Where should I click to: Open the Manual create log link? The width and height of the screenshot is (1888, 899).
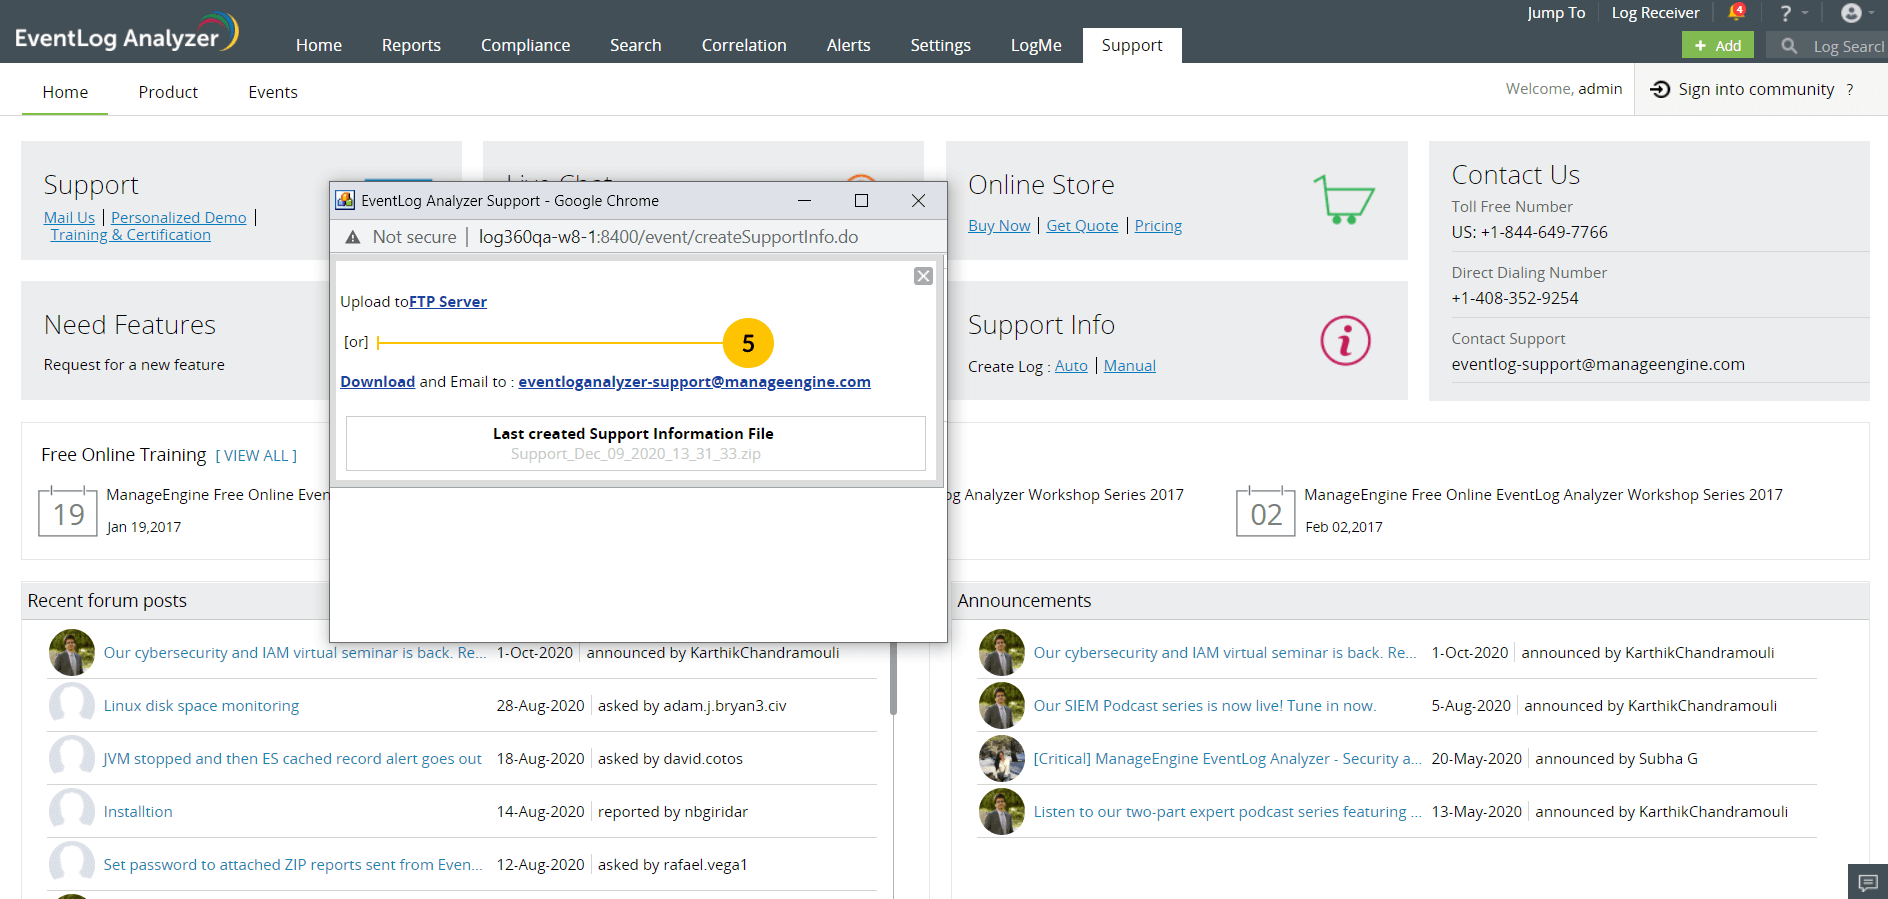(1129, 366)
